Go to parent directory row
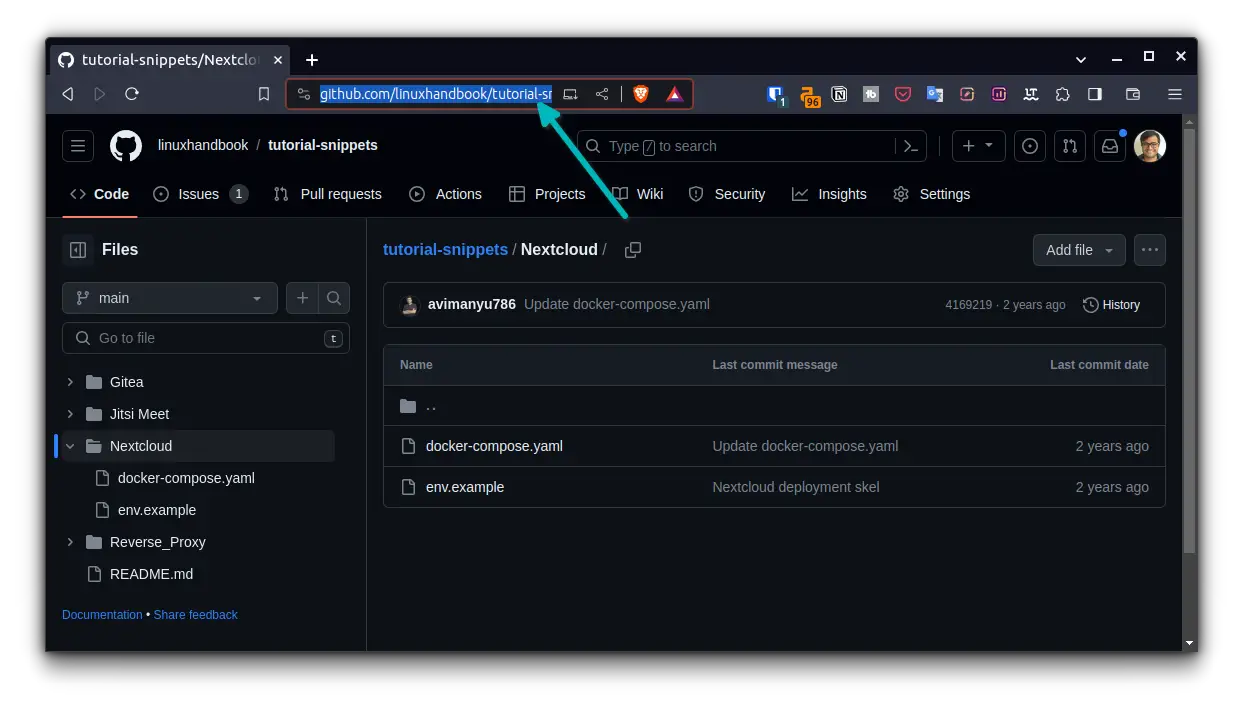The image size is (1243, 715). (x=774, y=406)
